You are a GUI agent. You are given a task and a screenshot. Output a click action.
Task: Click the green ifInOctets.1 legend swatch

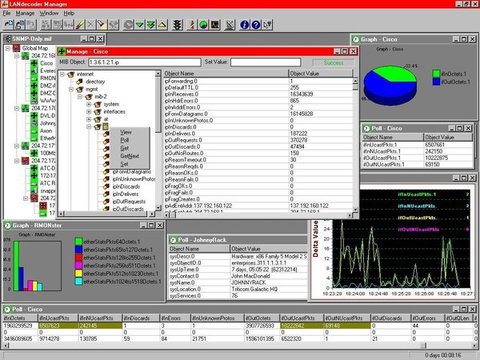tap(436, 74)
